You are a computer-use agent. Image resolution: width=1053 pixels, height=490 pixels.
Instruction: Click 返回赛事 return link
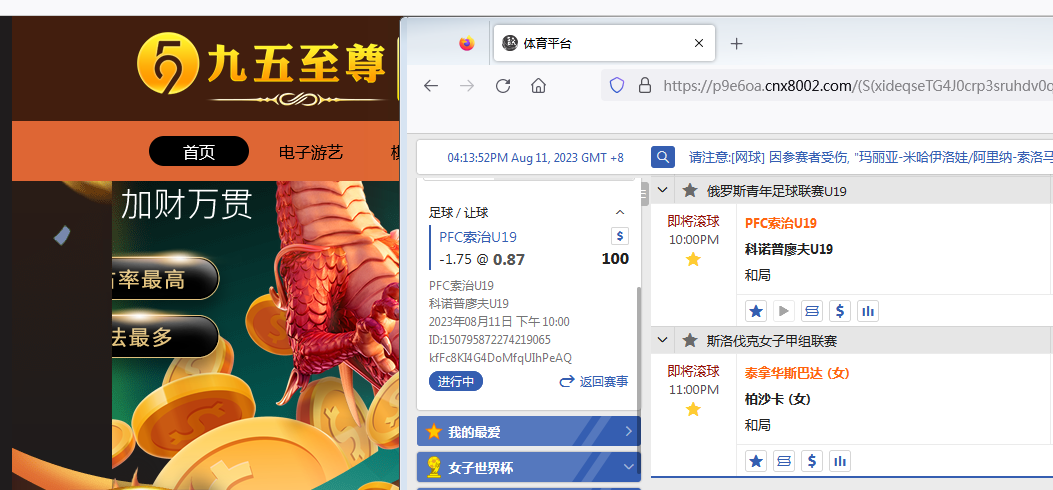pyautogui.click(x=594, y=381)
